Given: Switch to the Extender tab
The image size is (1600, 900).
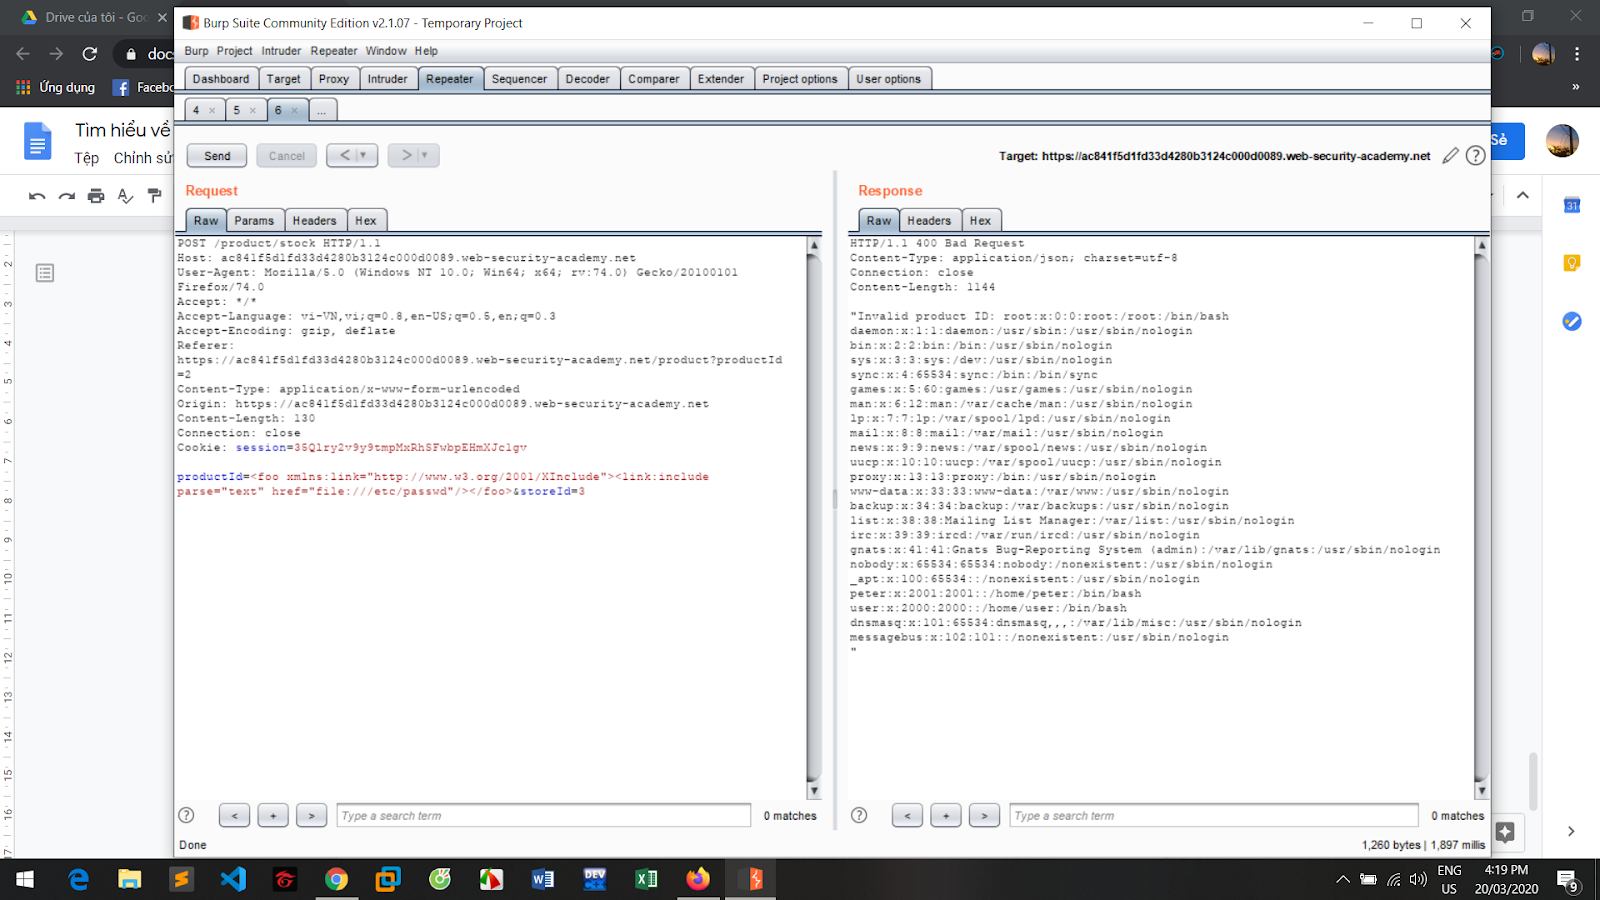Looking at the screenshot, I should (721, 79).
